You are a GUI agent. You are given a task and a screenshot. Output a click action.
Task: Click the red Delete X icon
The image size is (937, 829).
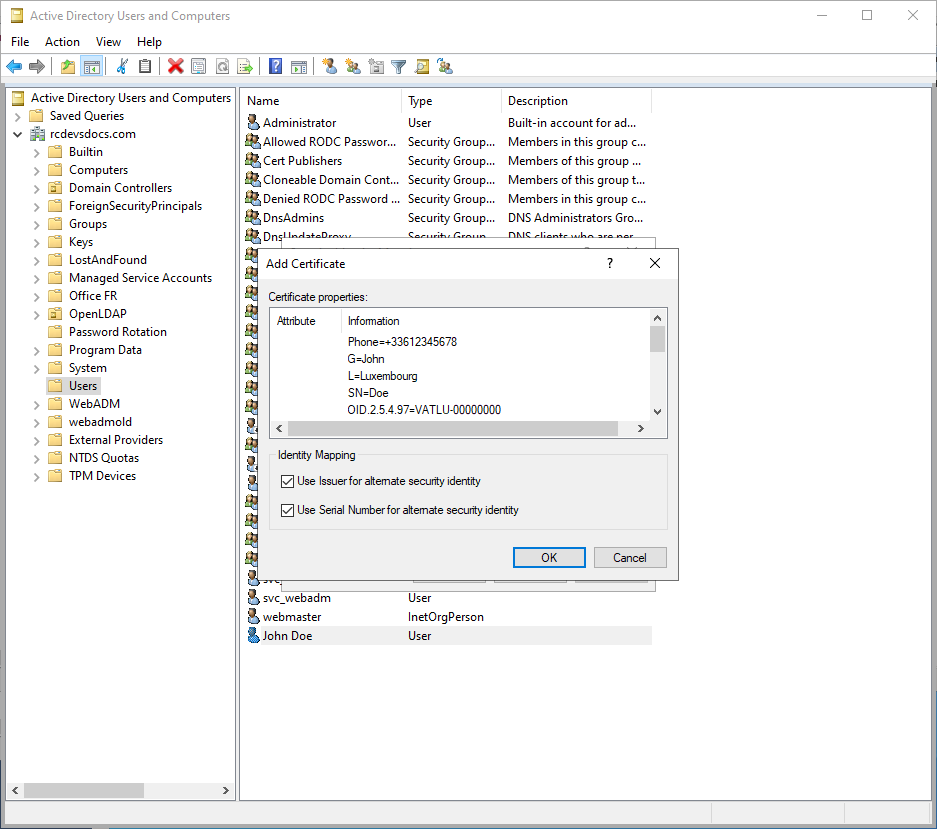pos(175,66)
